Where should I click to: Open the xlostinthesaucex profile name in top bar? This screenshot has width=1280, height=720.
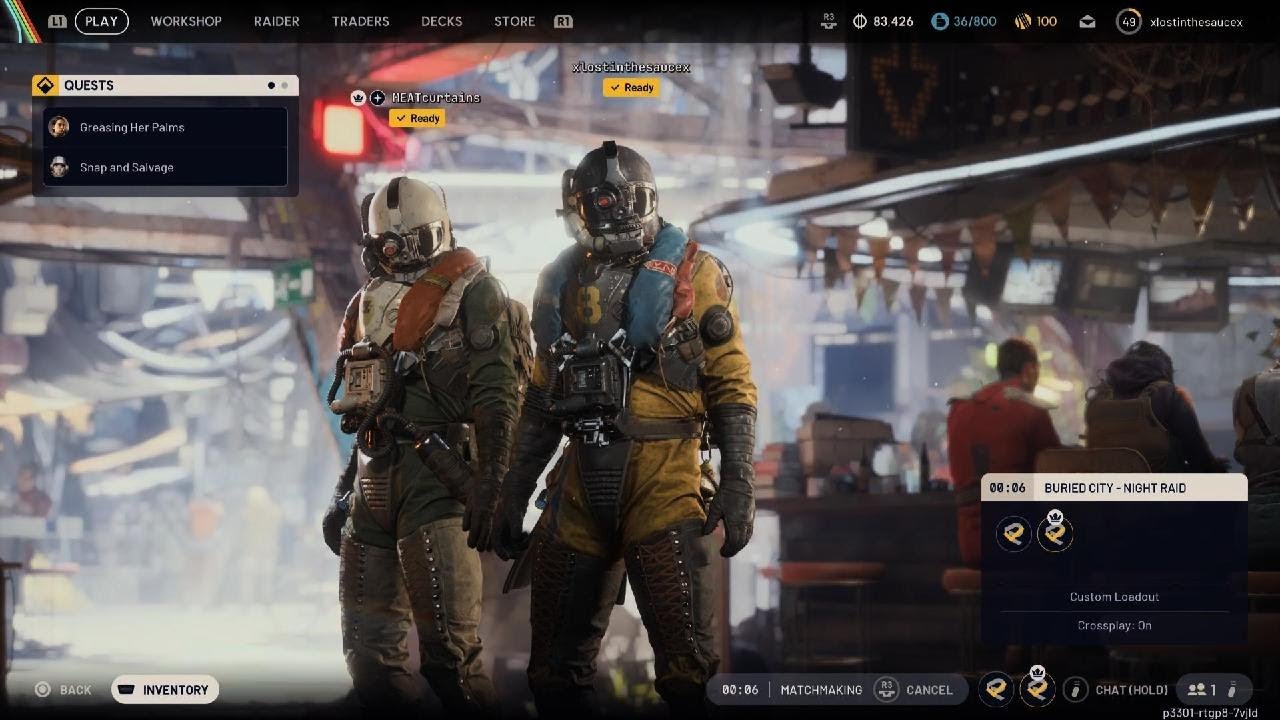[1196, 21]
